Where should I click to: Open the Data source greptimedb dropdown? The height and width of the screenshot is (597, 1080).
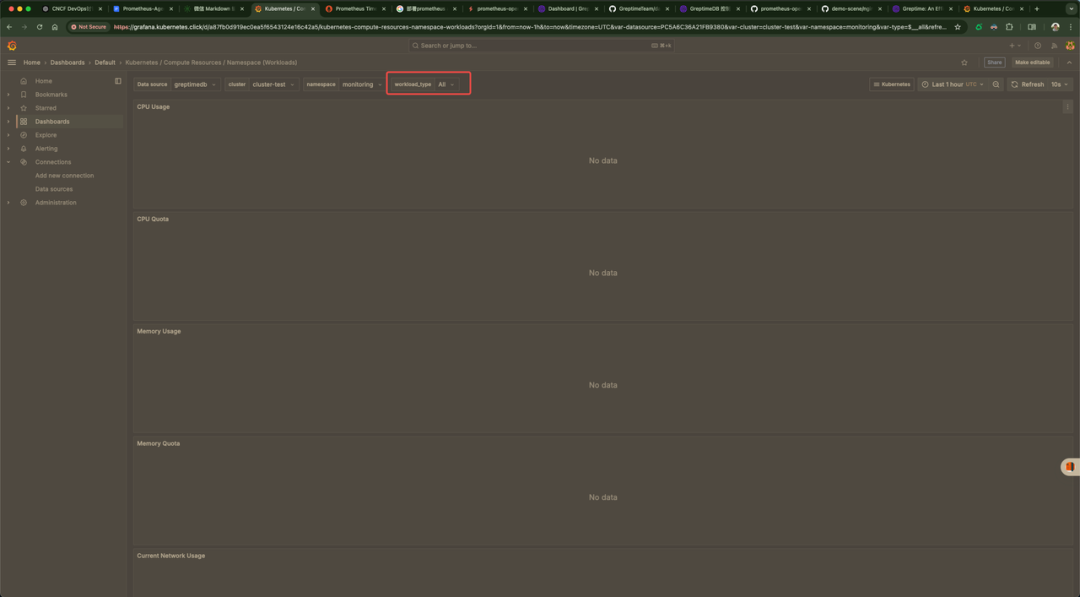pos(195,84)
